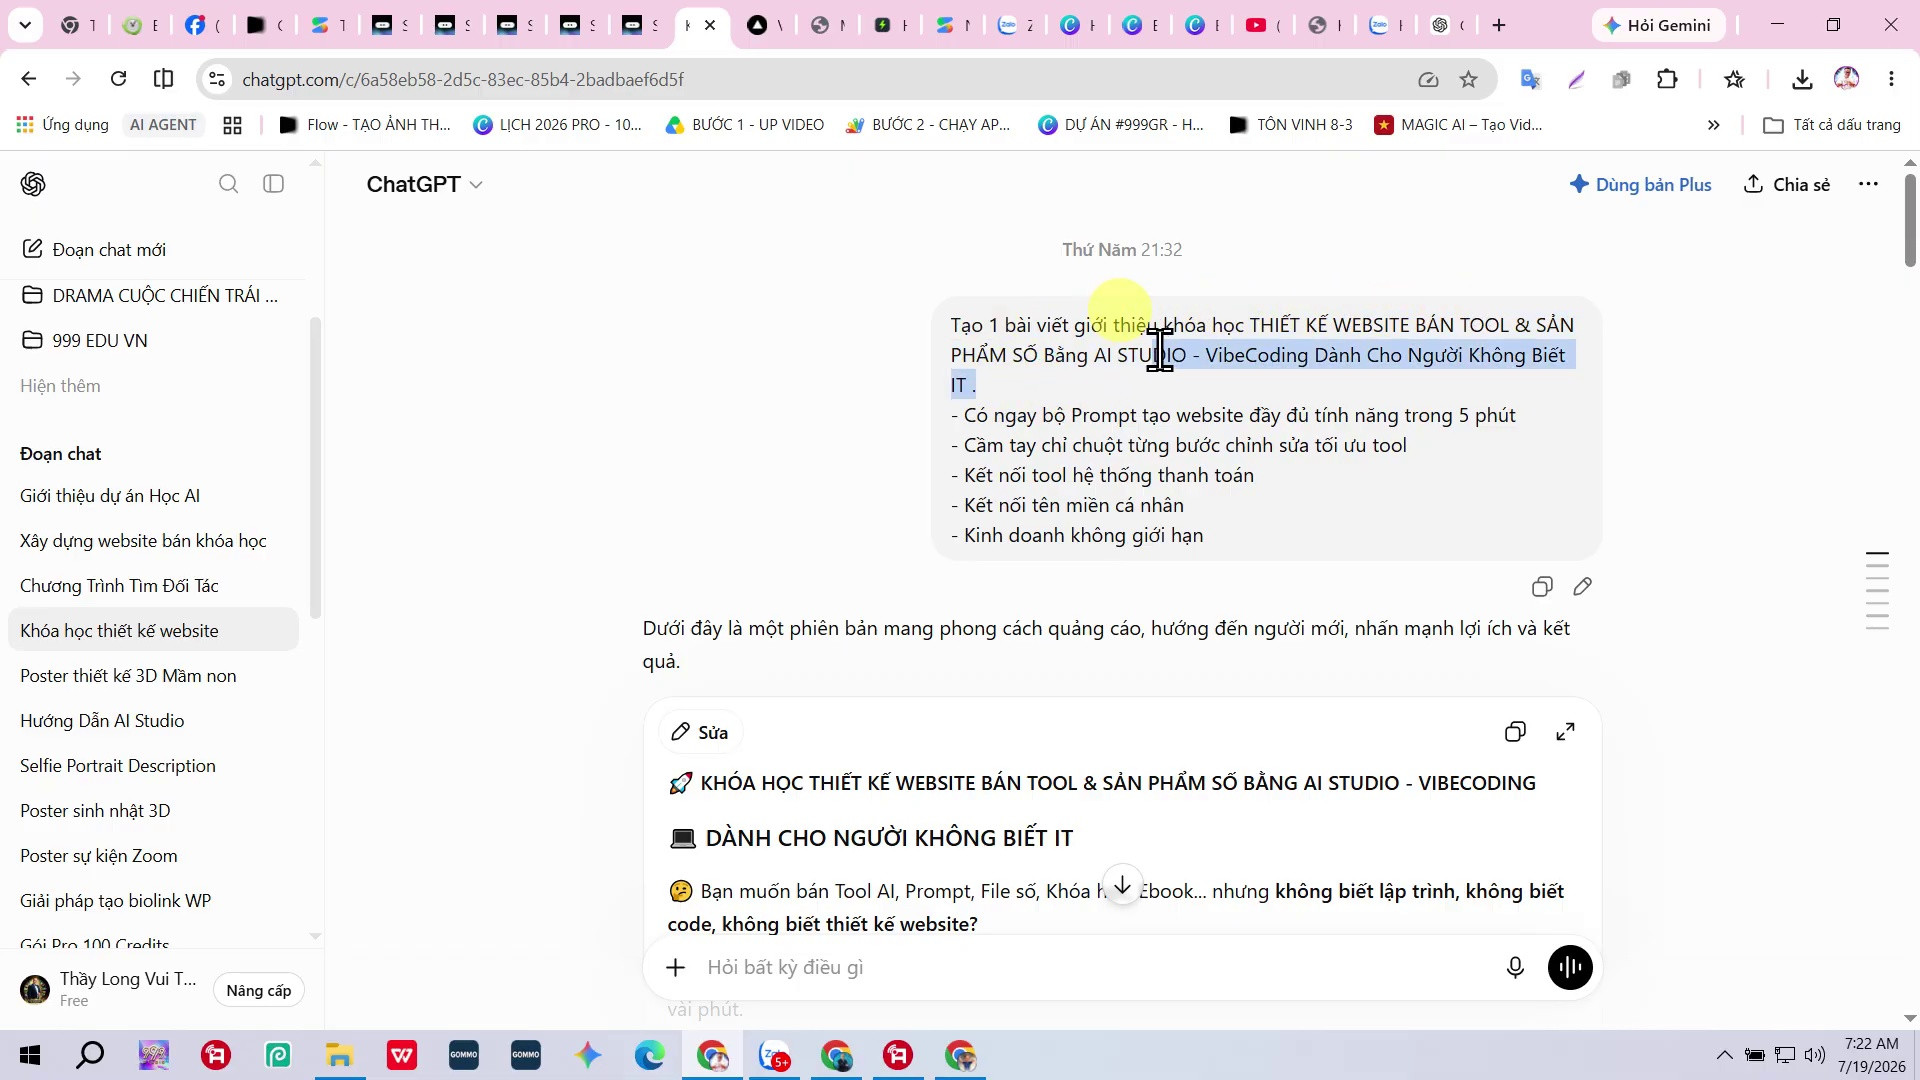The width and height of the screenshot is (1920, 1080).
Task: Edit the user message with pencil icon
Action: point(1582,587)
